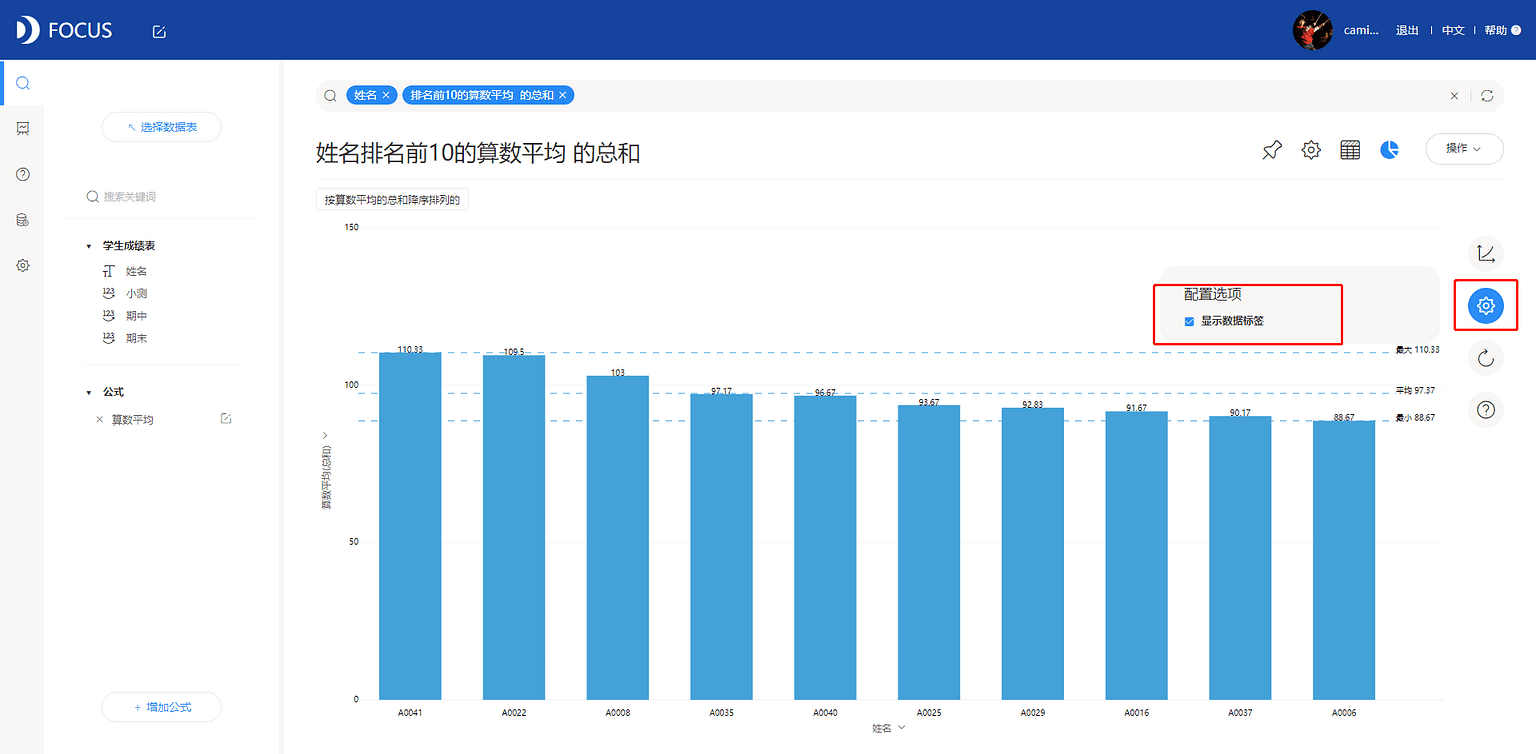Uncheck 显示数据标签 checkbox

click(1189, 321)
